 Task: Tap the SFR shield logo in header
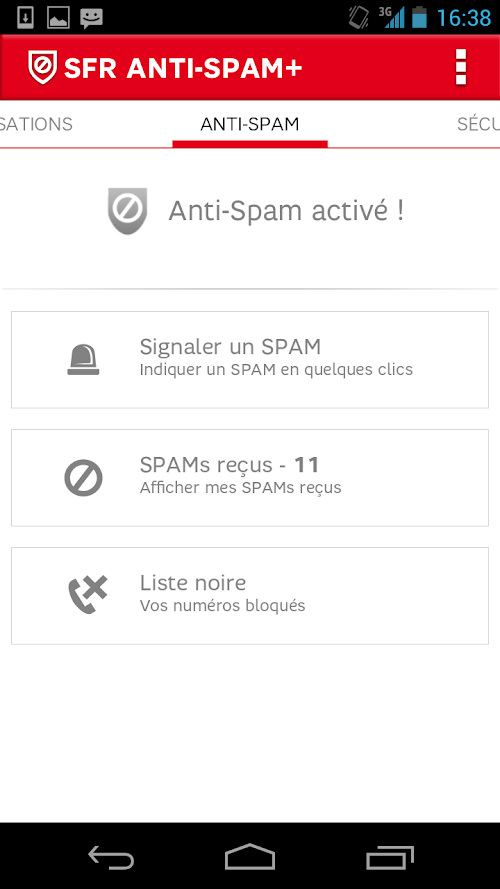(x=43, y=67)
